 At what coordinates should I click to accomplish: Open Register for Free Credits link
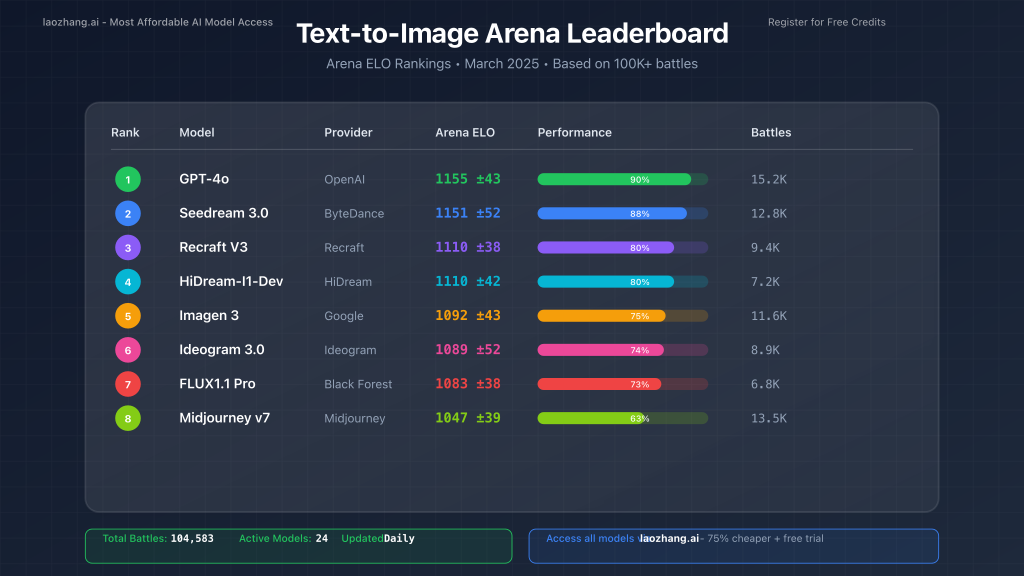coord(826,22)
